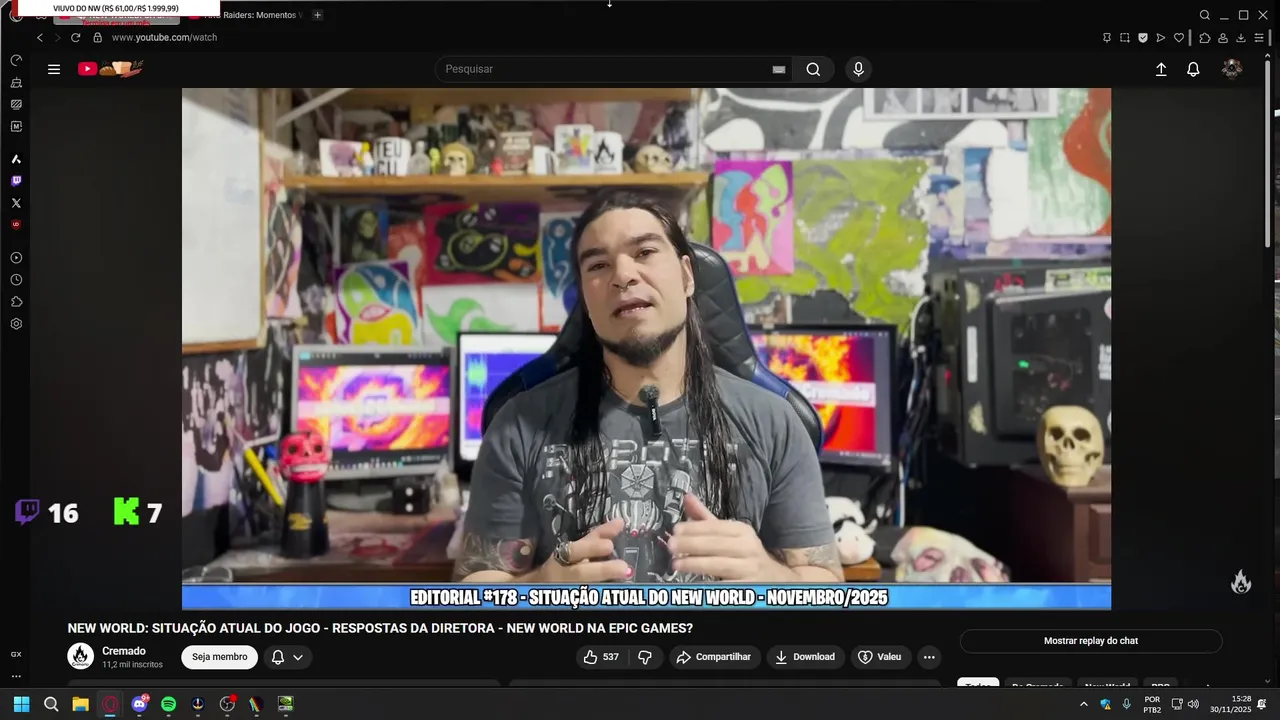Open GX Cleaner in the sidebar
Viewport: 1280px width, 720px height.
[16, 82]
